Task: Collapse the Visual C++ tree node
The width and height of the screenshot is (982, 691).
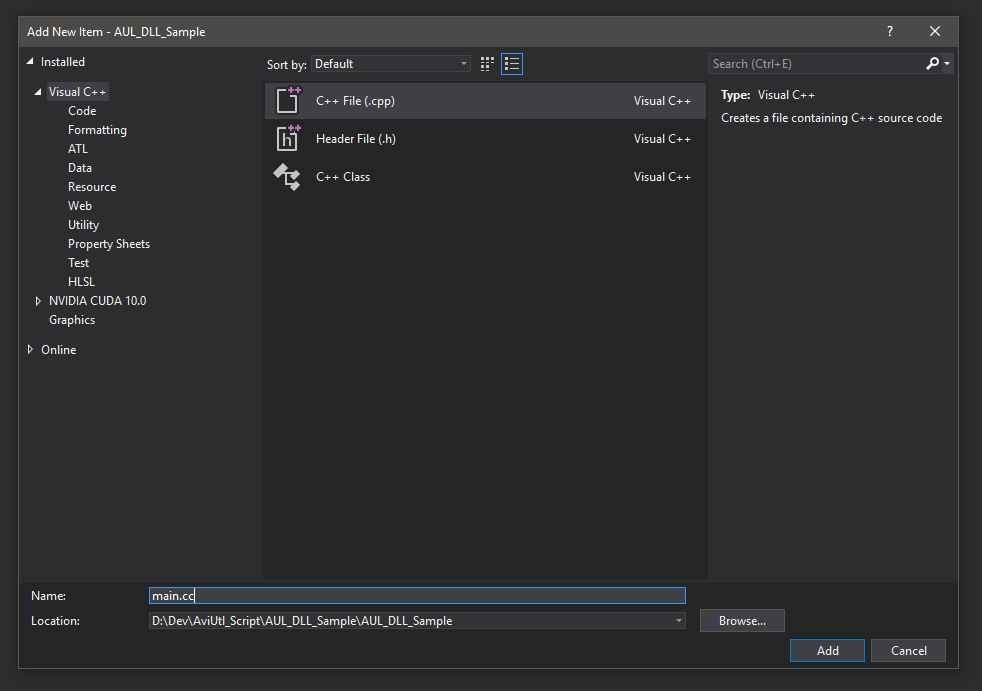Action: tap(36, 91)
